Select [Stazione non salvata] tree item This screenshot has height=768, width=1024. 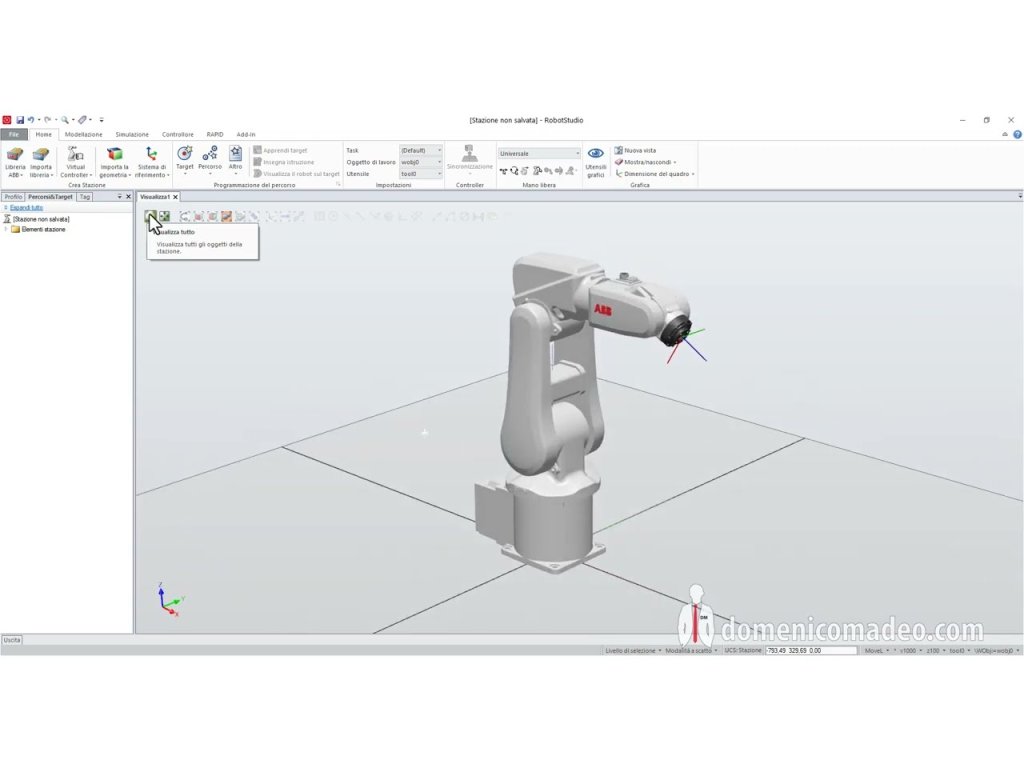click(37, 219)
